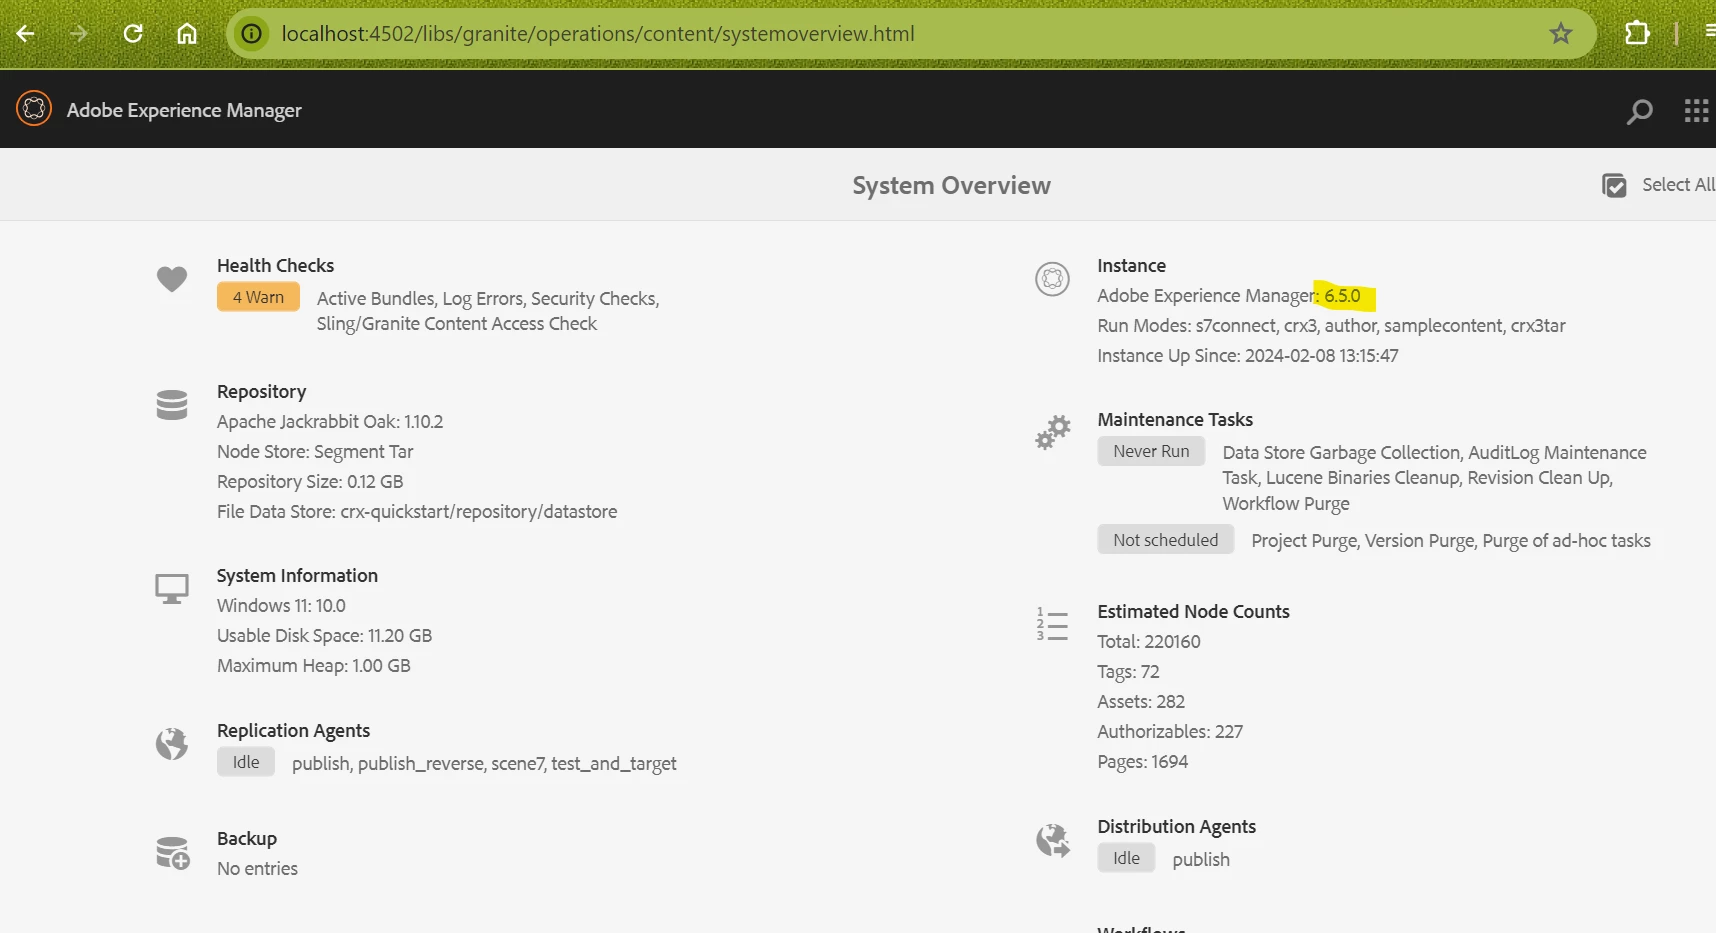Click 'Data Store Garbage Collection' task list
This screenshot has height=933, width=1716.
[x=1434, y=478]
